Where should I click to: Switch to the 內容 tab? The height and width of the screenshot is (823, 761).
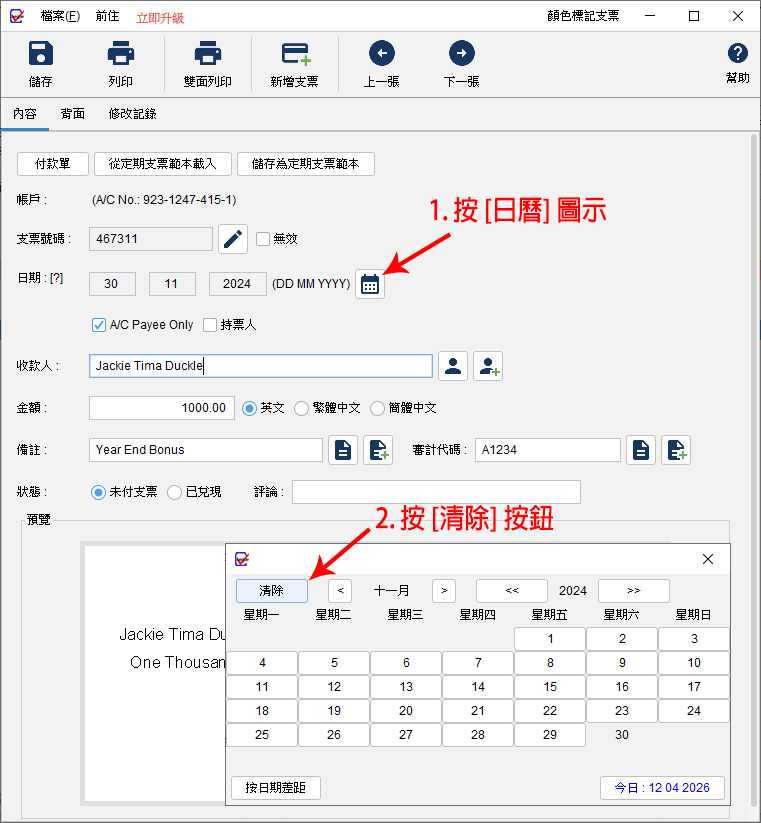coord(25,113)
